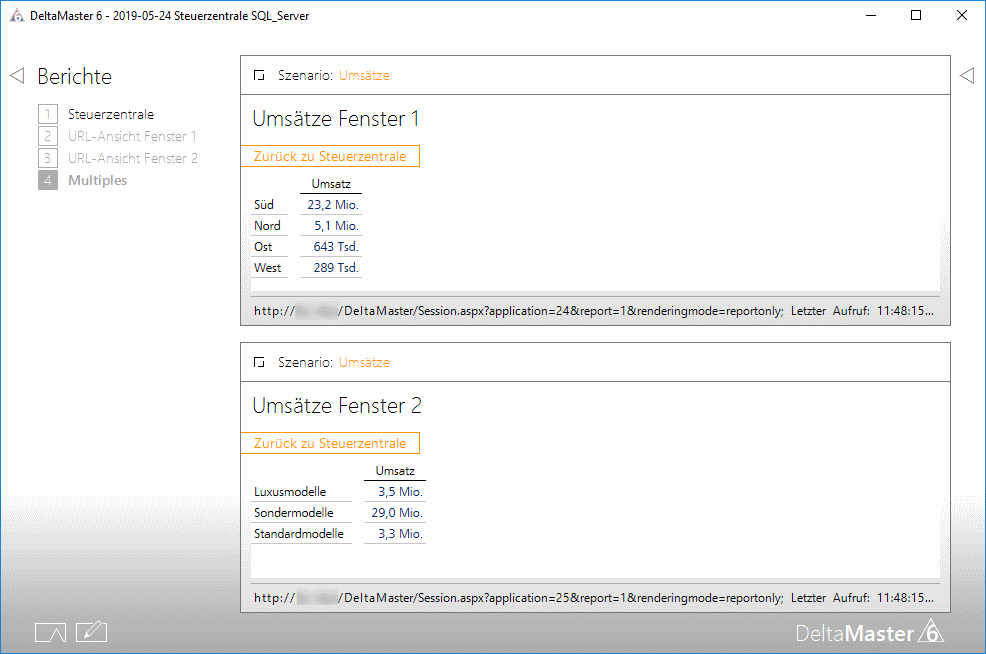The width and height of the screenshot is (986, 654).
Task: Click the Umsätze Fenster 1 title
Action: (x=335, y=119)
